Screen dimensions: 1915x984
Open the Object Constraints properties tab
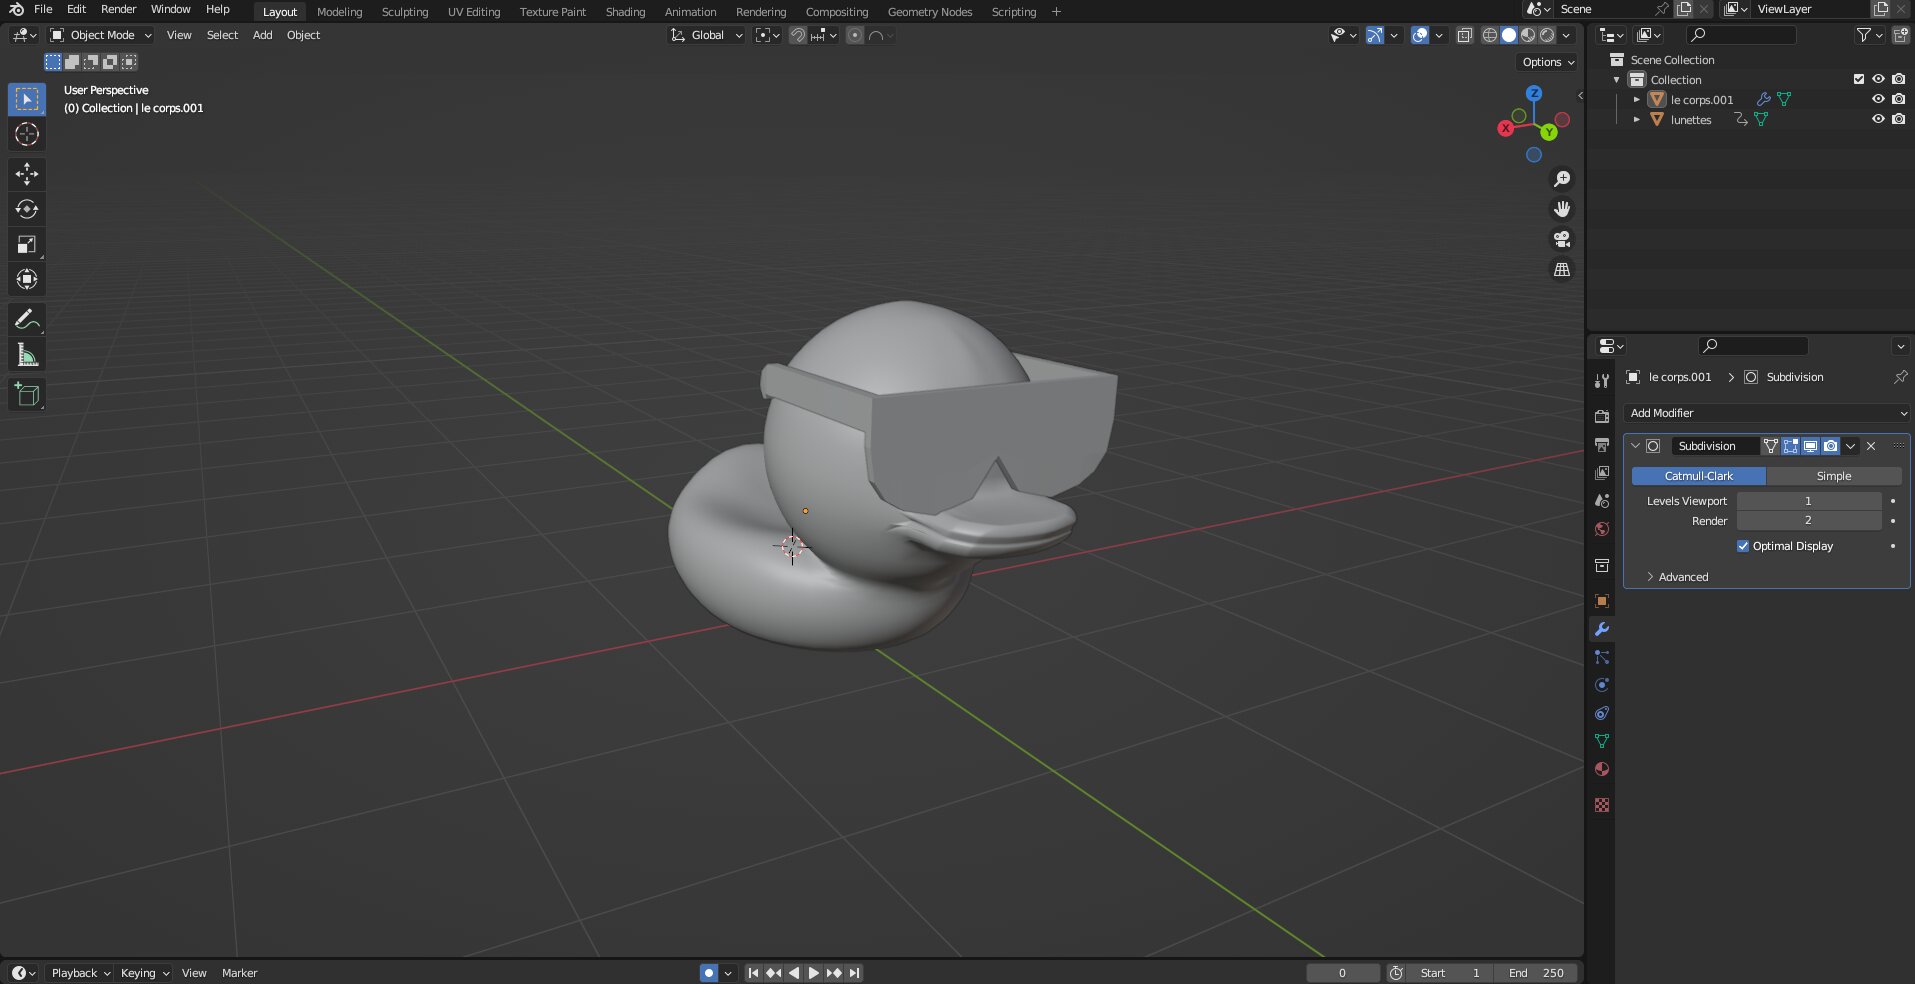(1602, 713)
